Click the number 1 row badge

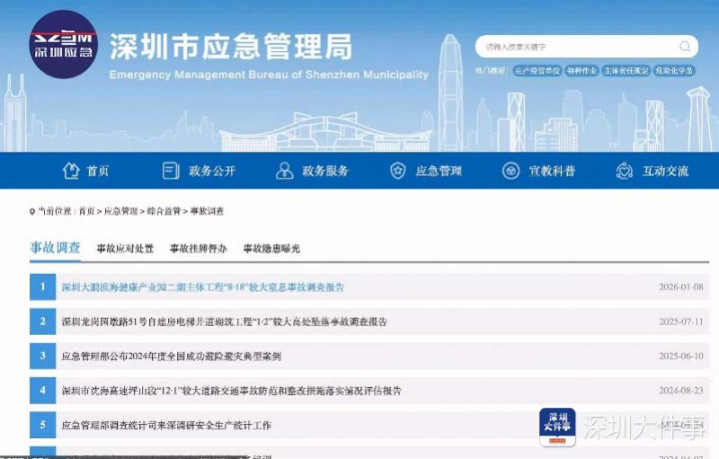(43, 287)
